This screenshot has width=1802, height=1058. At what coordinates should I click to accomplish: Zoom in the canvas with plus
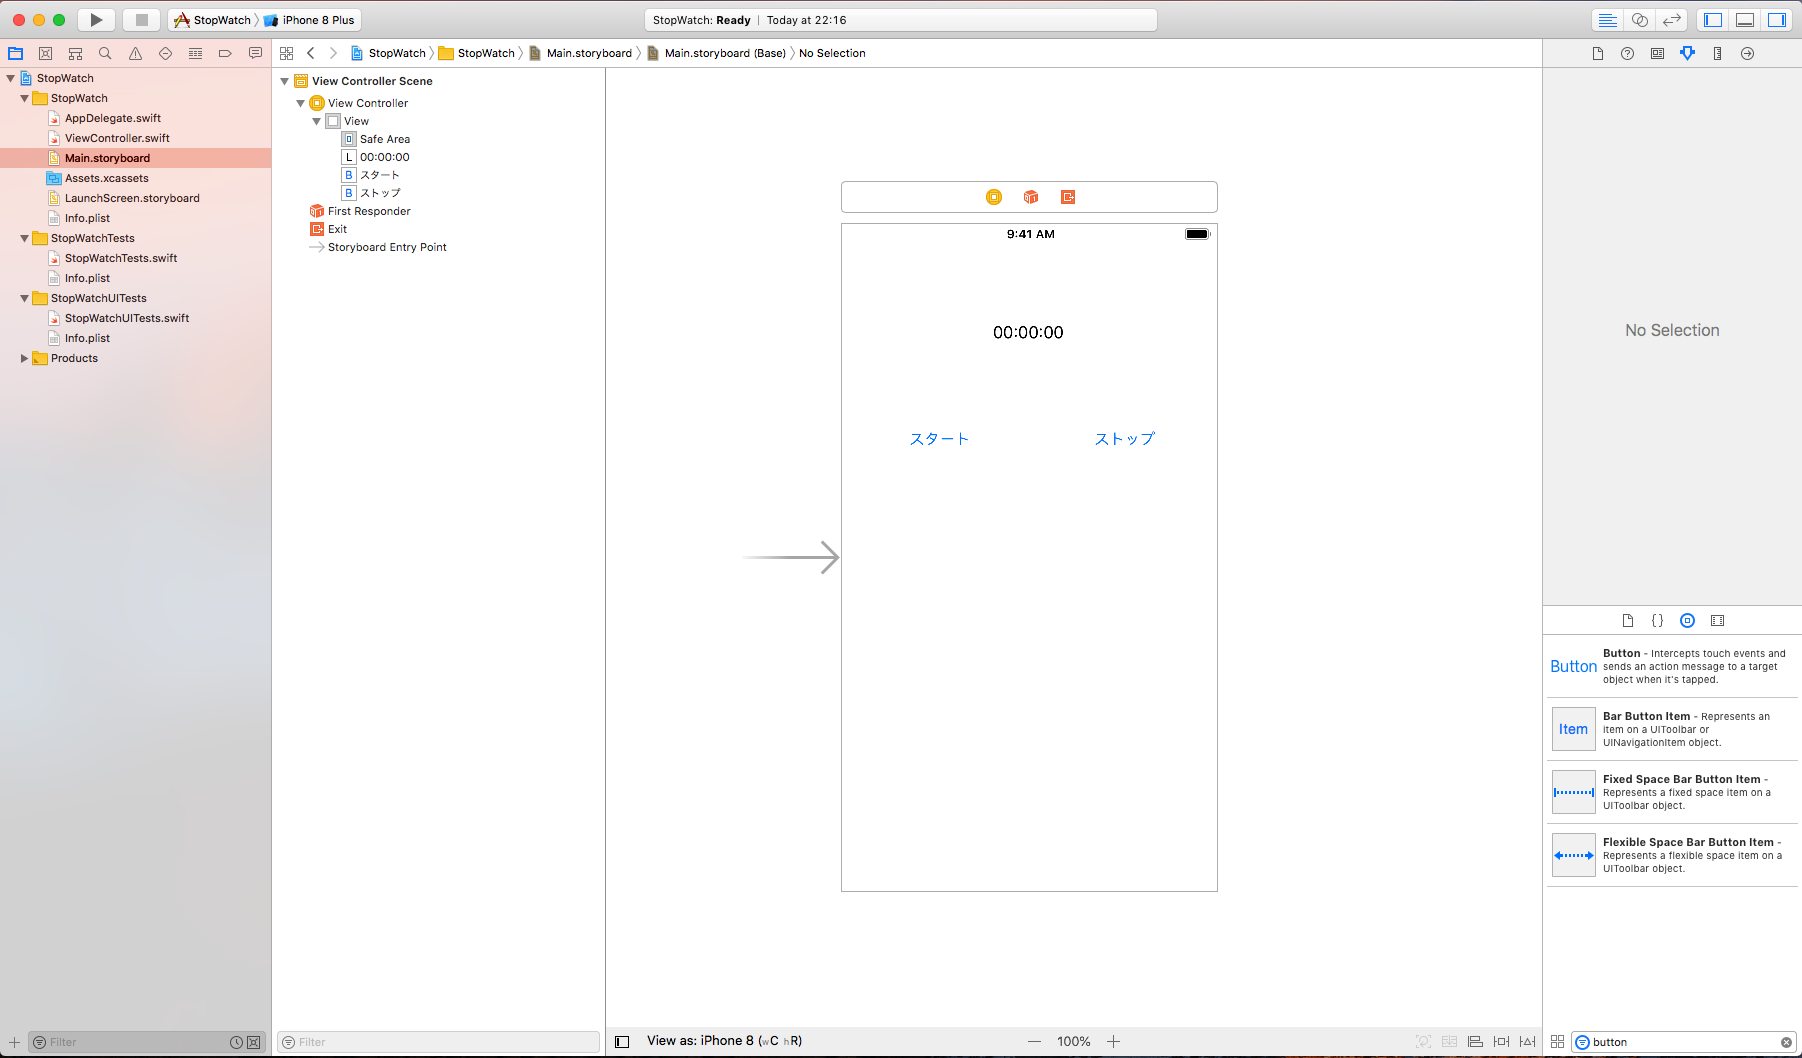[x=1113, y=1042]
